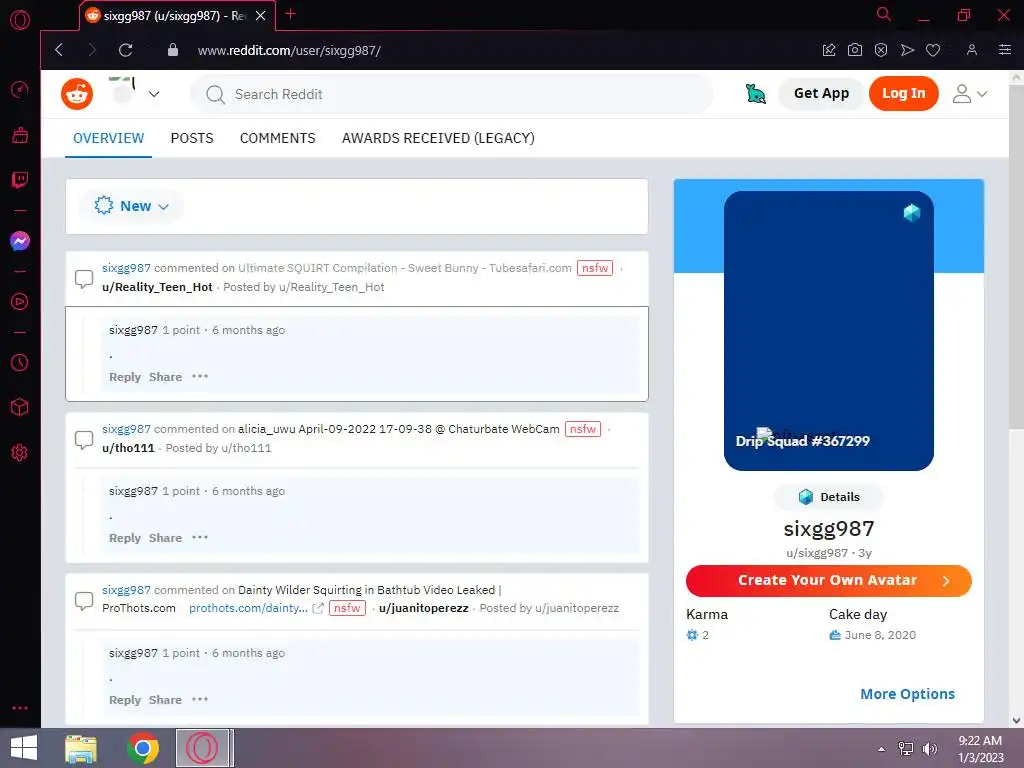Open browsing history clock icon

pyautogui.click(x=20, y=362)
